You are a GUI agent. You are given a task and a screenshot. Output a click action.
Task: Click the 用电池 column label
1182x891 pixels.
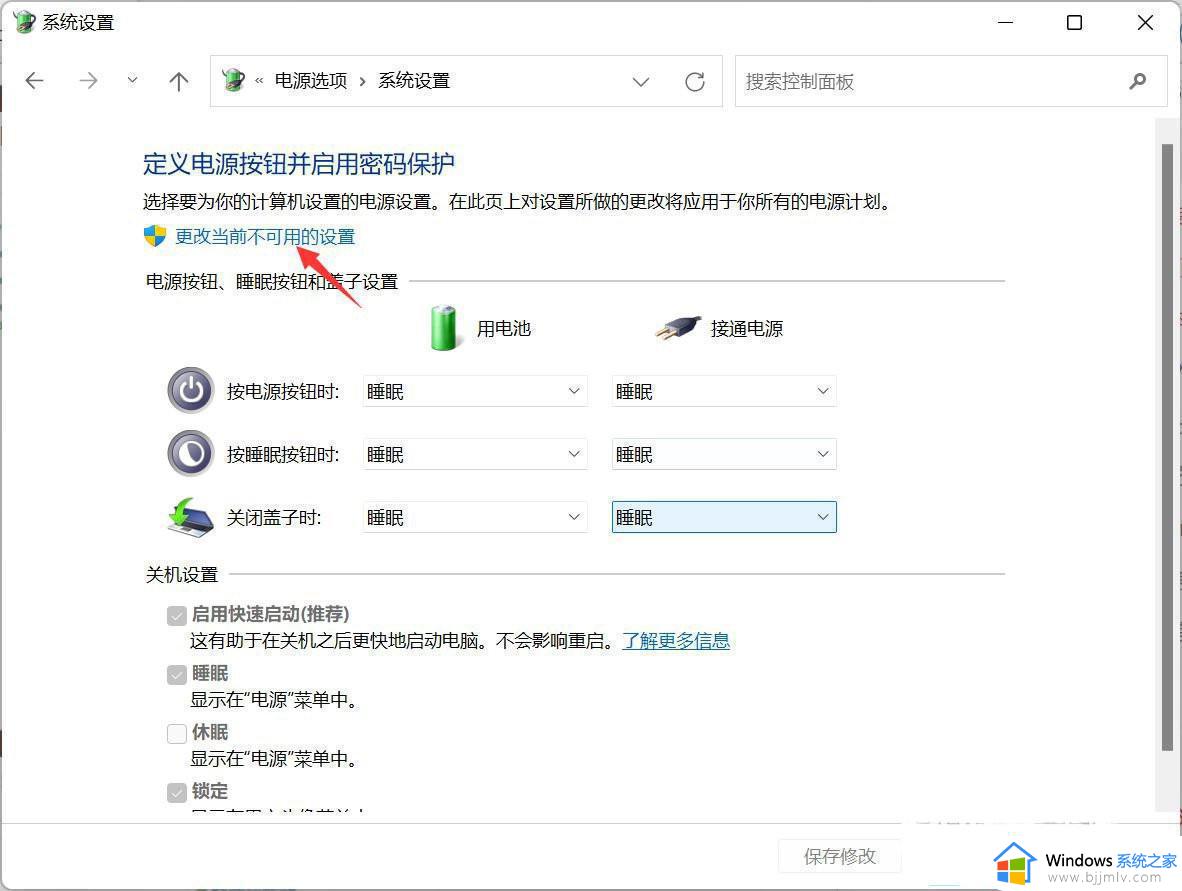[504, 329]
